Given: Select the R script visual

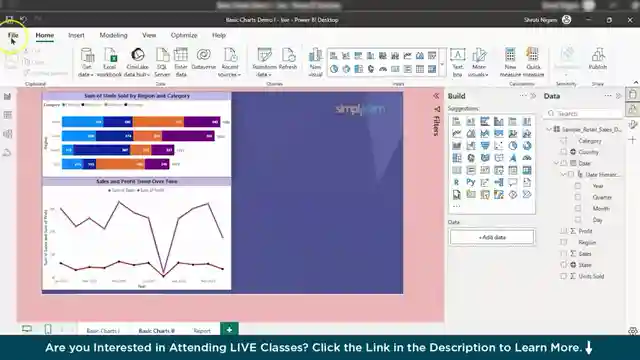Looking at the screenshot, I should click(x=456, y=182).
